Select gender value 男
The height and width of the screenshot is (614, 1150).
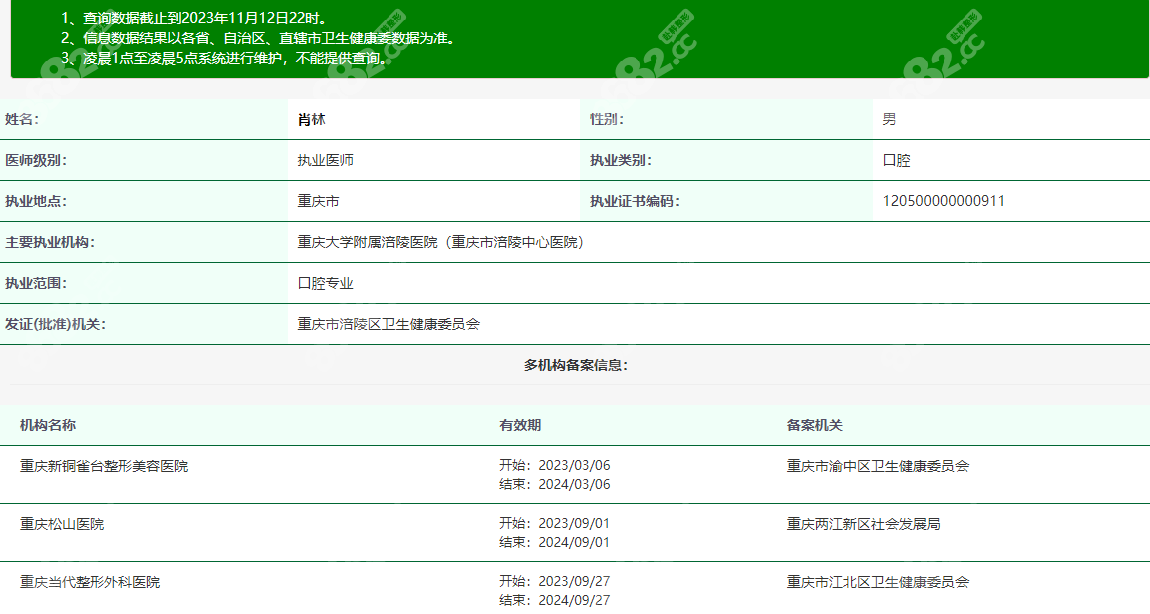click(889, 120)
